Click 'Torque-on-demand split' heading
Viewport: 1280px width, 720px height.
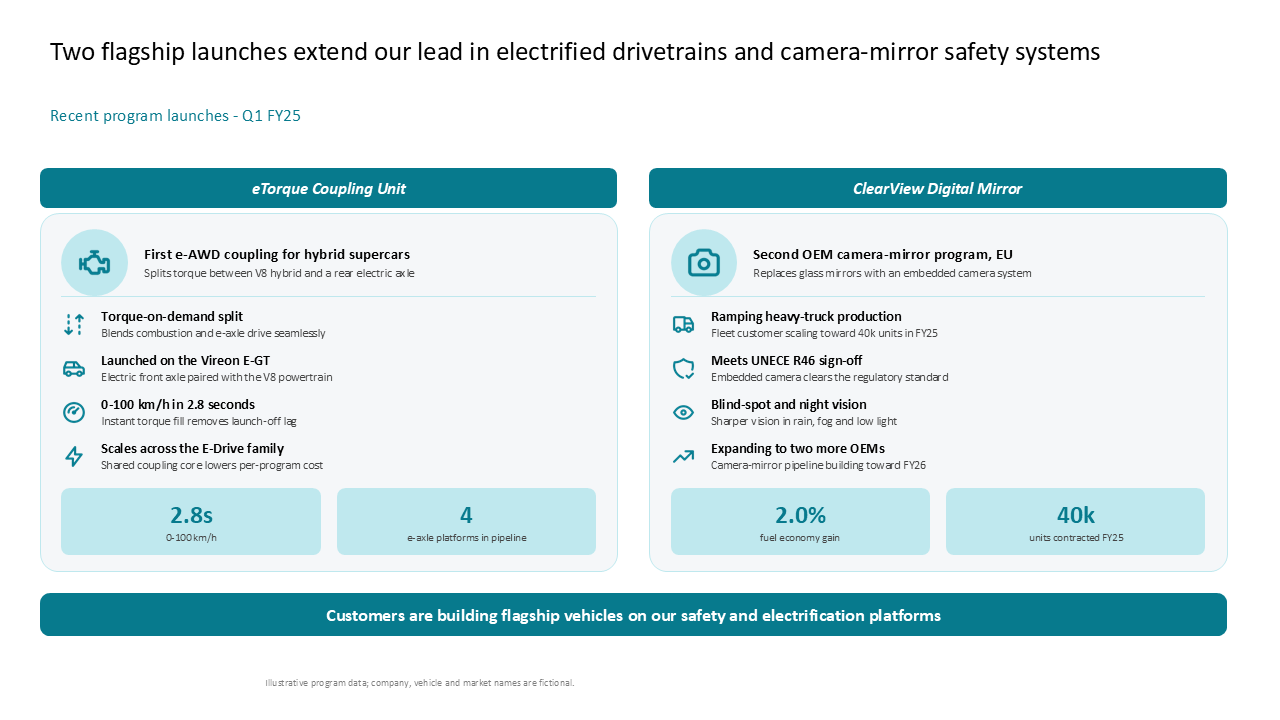[x=172, y=316]
